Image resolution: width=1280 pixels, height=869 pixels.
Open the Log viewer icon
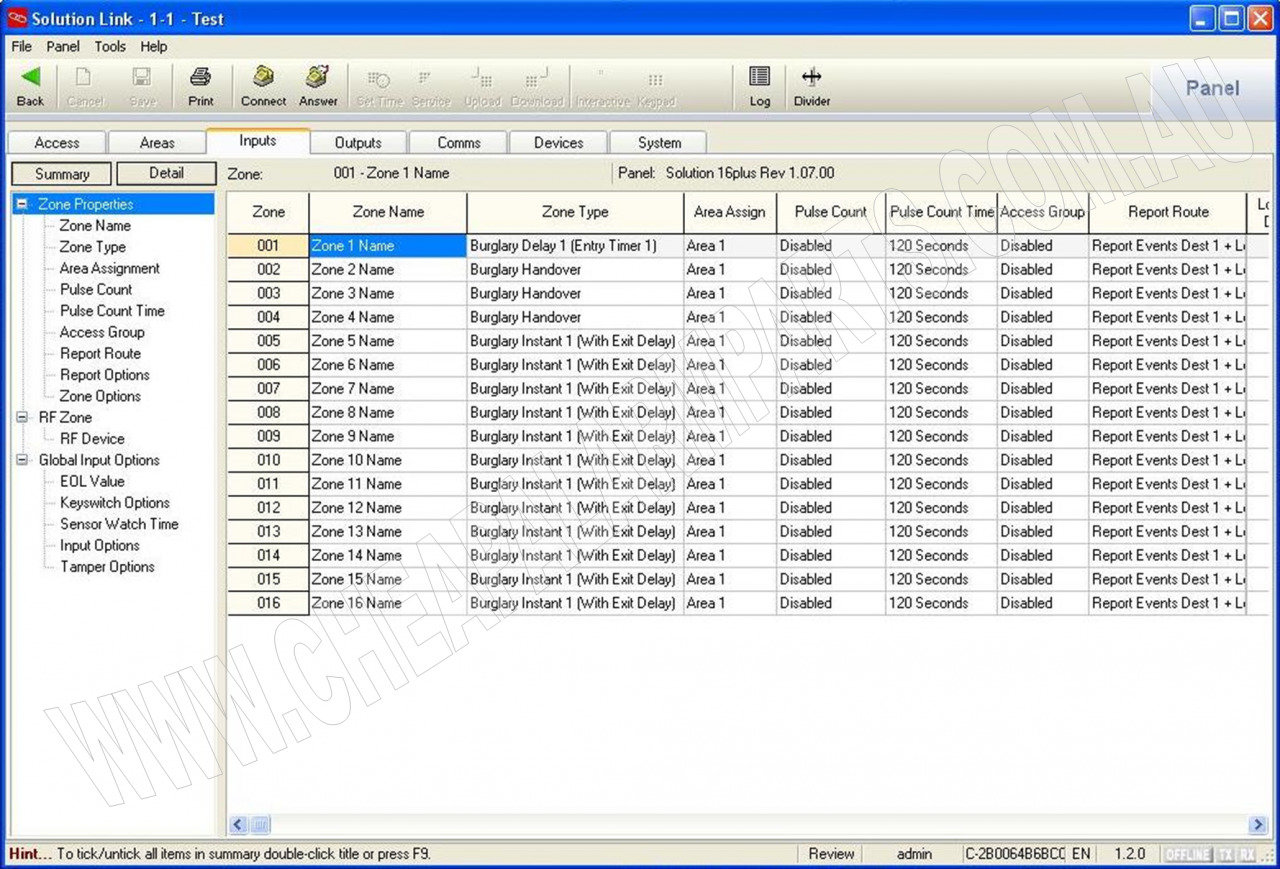[x=760, y=86]
